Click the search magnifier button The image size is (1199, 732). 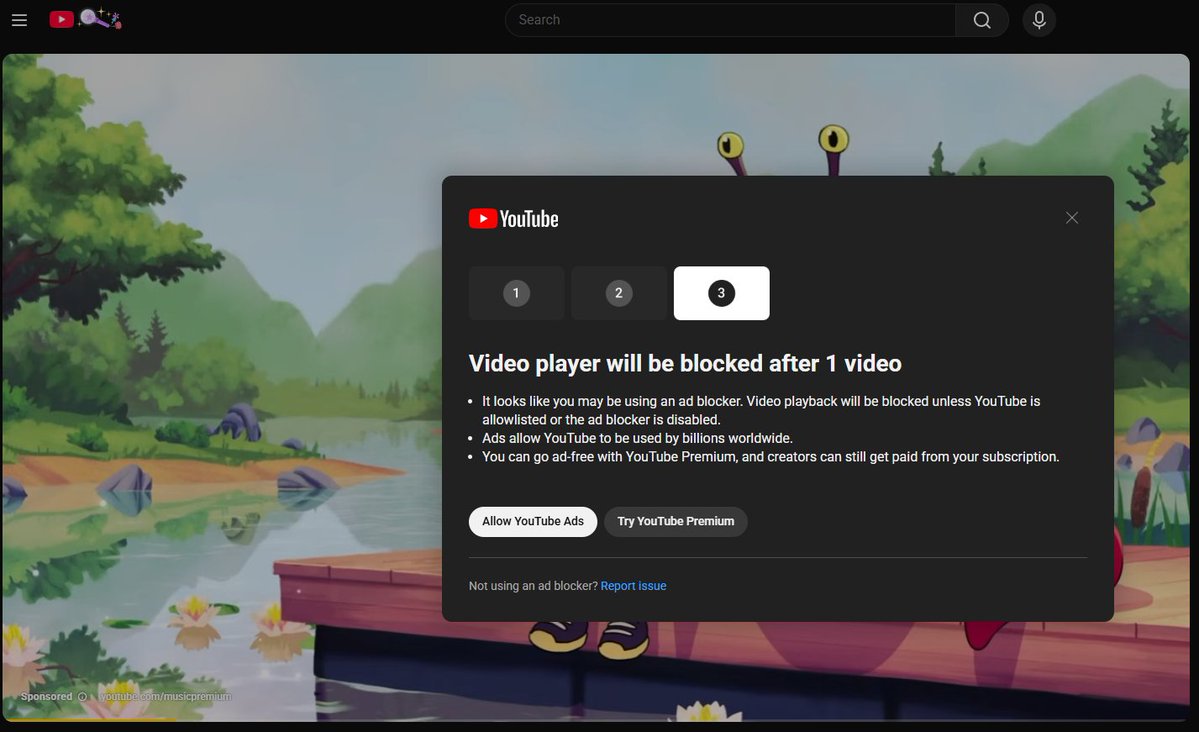(x=982, y=20)
